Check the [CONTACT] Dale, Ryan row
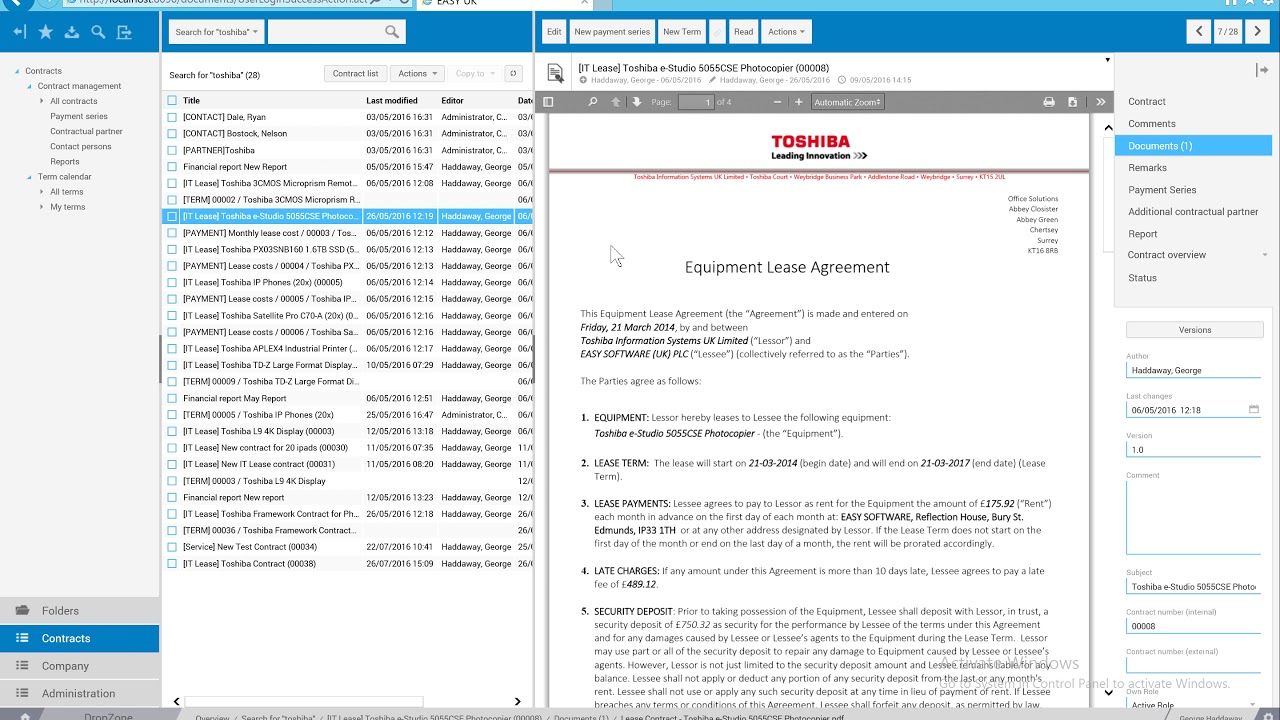Viewport: 1280px width, 720px height. pos(172,117)
